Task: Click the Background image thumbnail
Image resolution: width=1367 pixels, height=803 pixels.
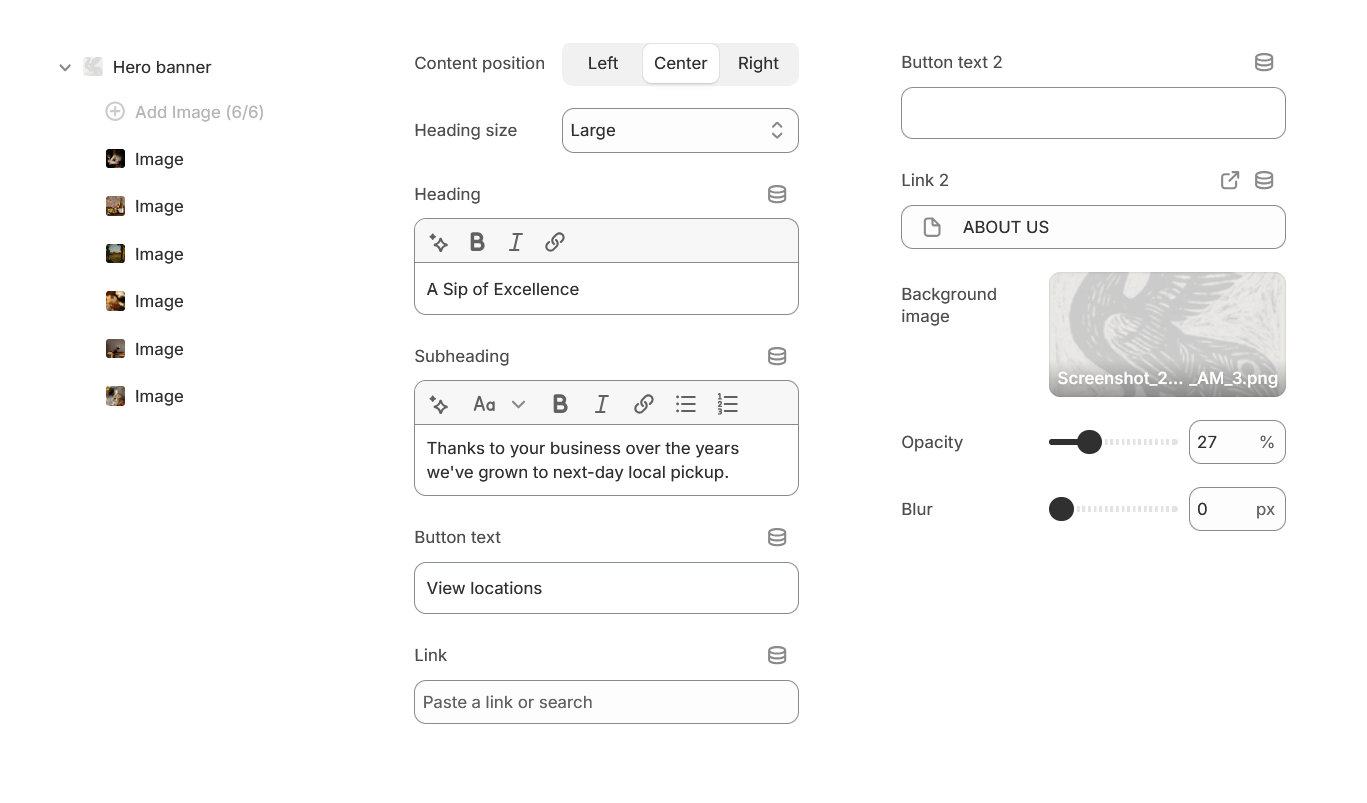Action: (x=1166, y=334)
